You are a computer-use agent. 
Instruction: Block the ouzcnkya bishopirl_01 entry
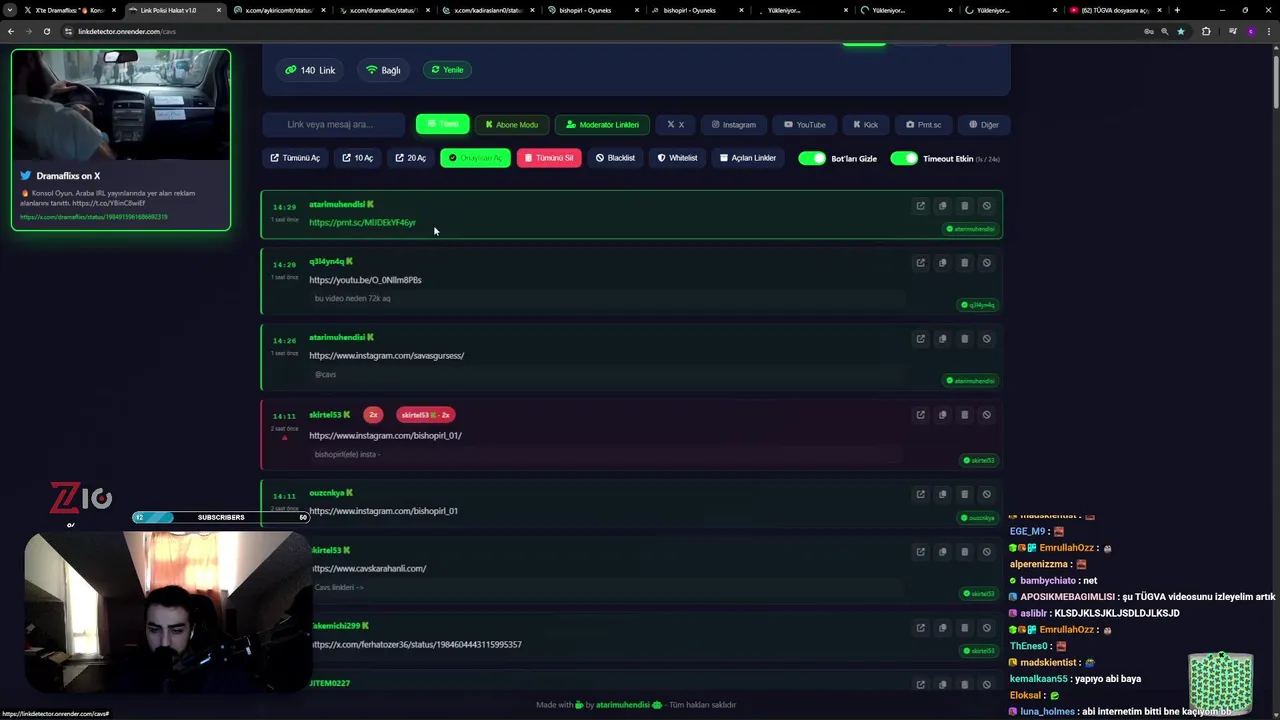click(x=986, y=494)
